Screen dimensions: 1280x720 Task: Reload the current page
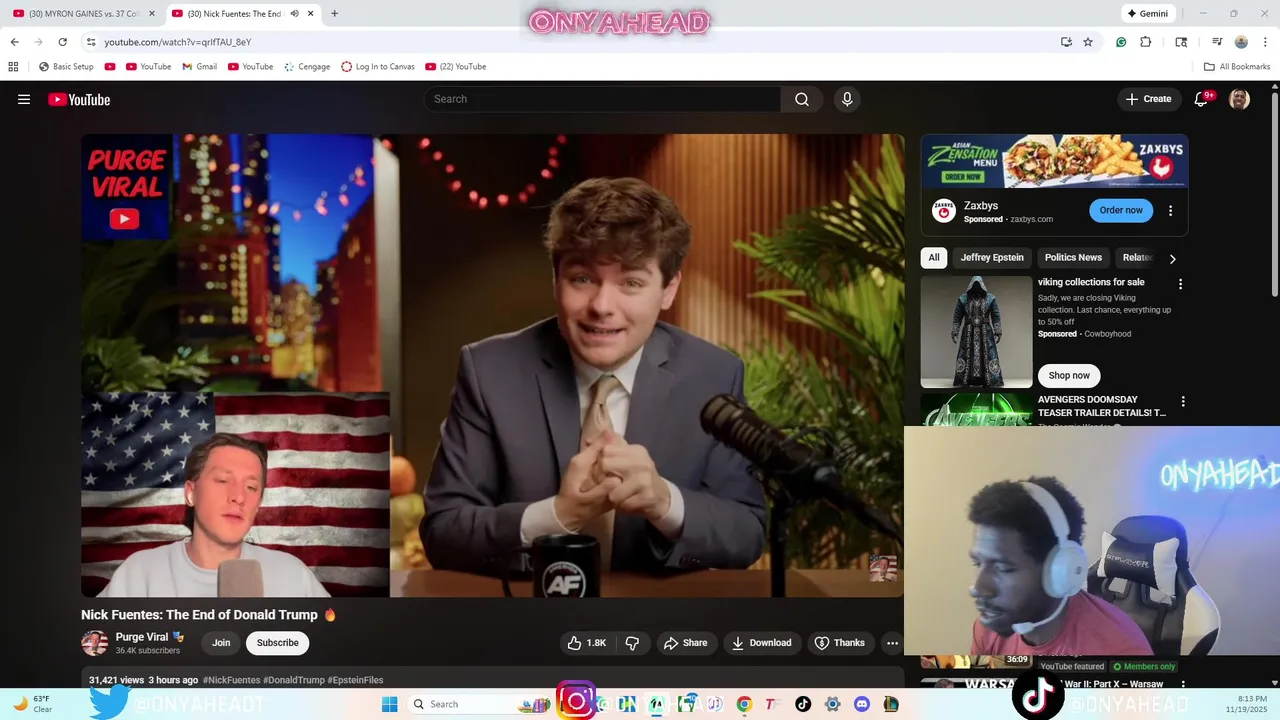pos(62,42)
